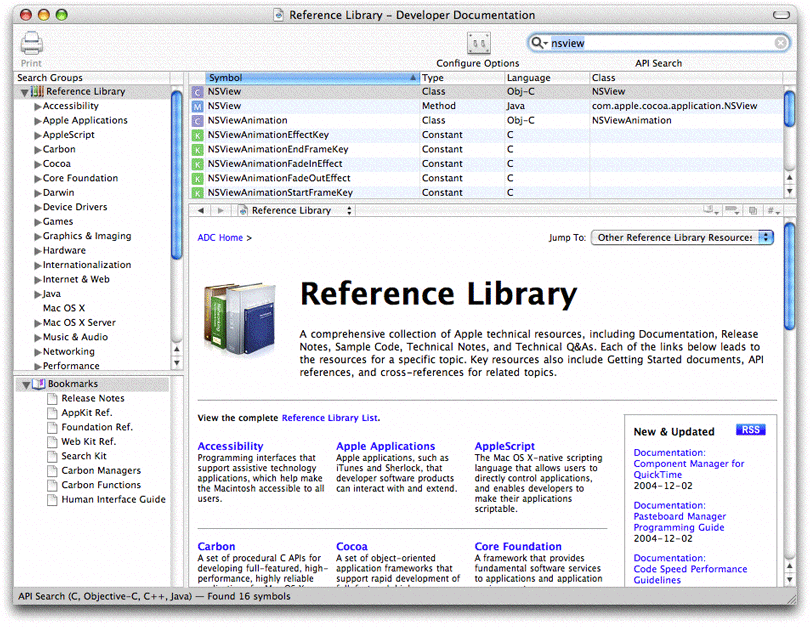Open the Reference Library List link

coord(330,418)
